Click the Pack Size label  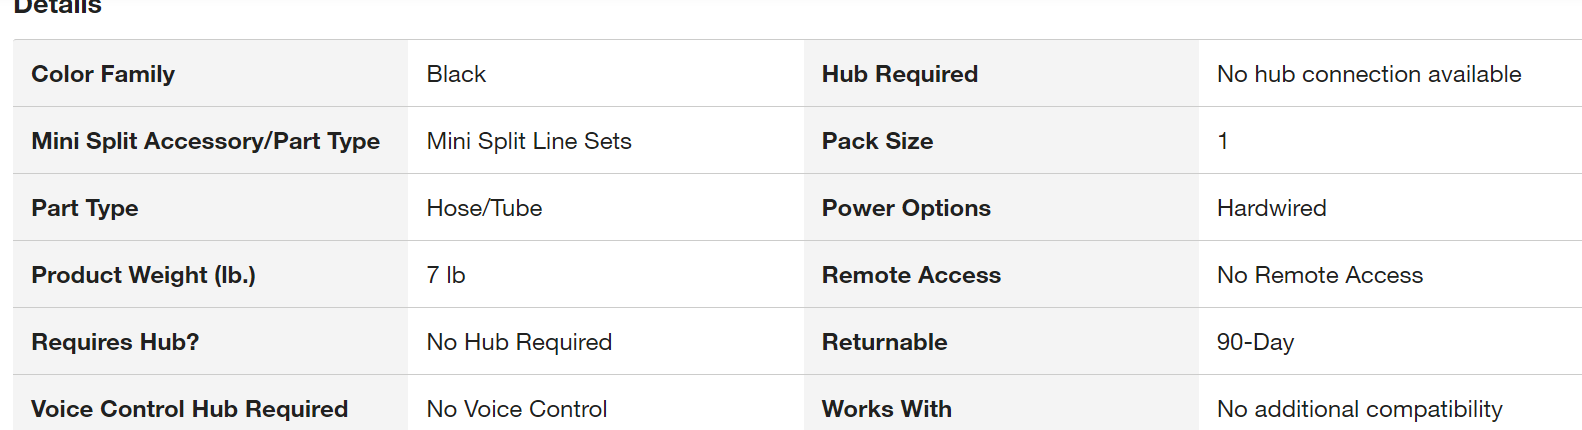[x=877, y=141]
